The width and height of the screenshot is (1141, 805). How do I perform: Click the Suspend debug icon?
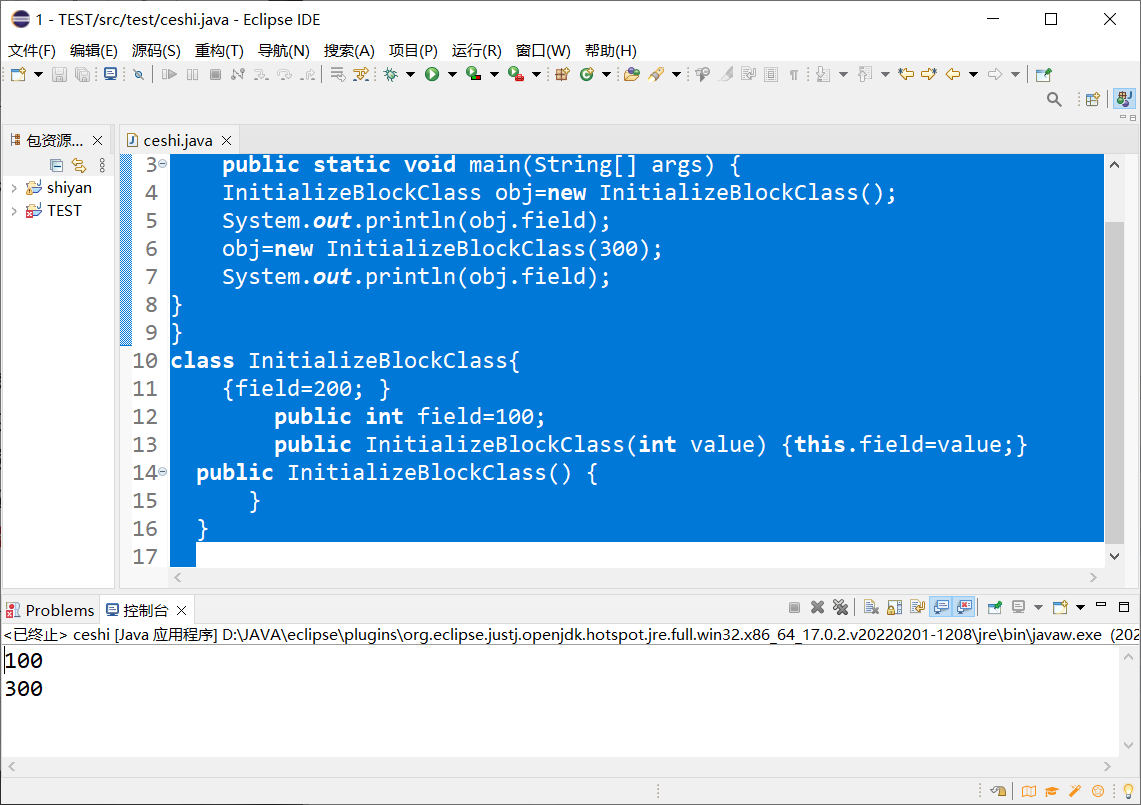click(192, 74)
